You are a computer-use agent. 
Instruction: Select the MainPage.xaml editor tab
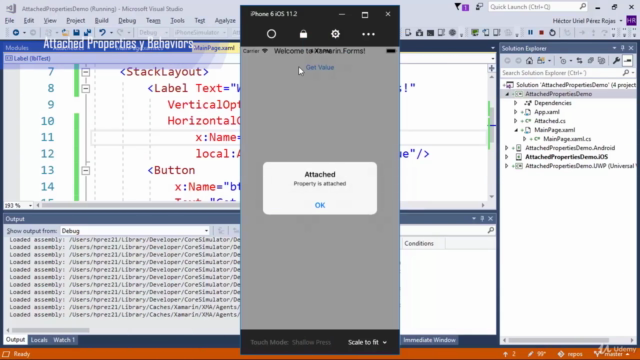click(214, 48)
